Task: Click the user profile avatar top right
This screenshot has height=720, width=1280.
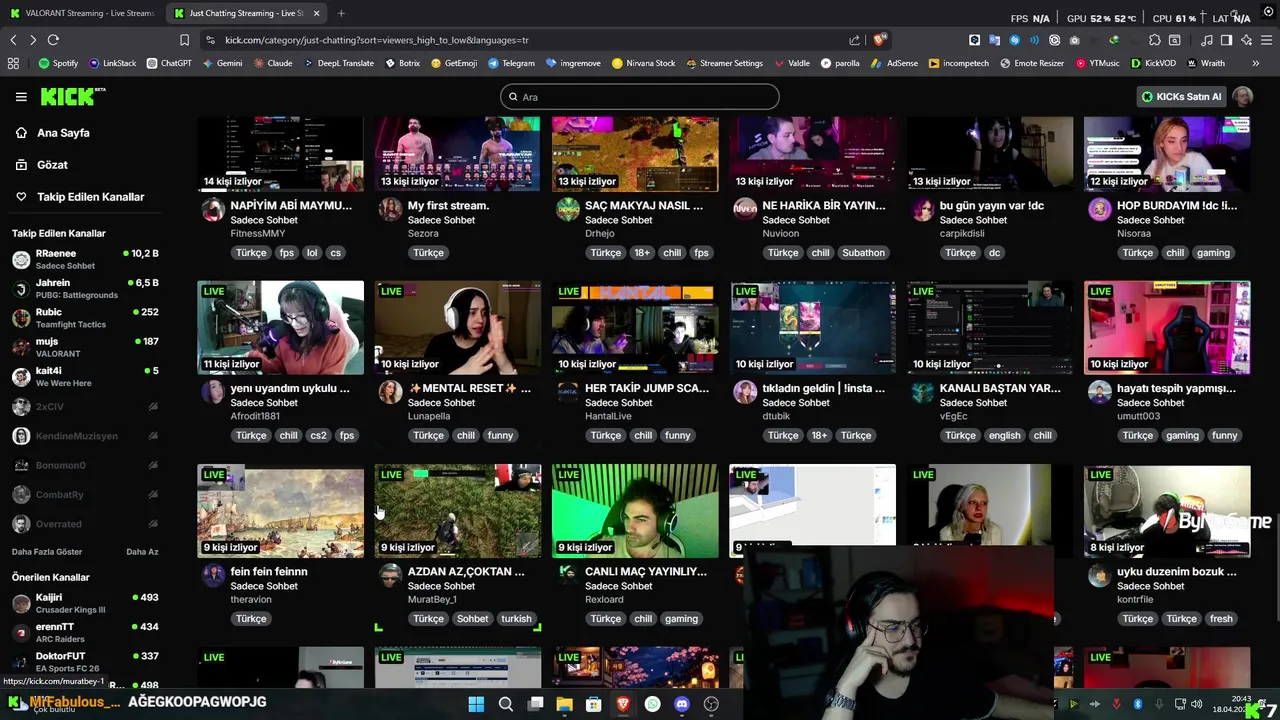Action: click(x=1242, y=96)
